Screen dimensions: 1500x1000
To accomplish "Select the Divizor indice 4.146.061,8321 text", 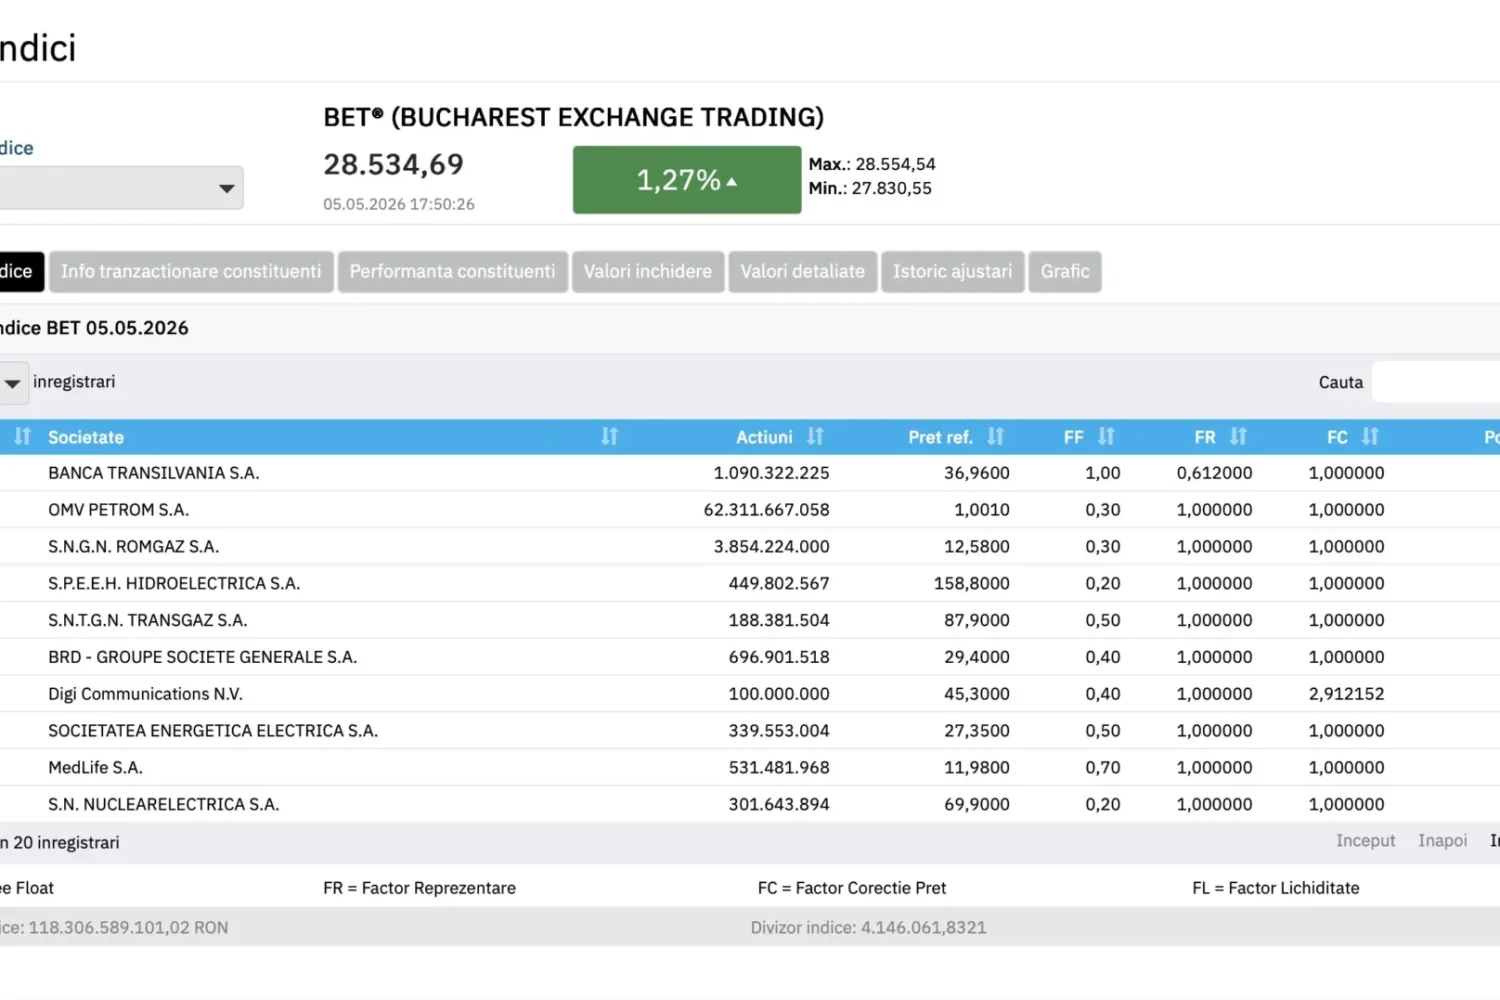I will point(868,928).
